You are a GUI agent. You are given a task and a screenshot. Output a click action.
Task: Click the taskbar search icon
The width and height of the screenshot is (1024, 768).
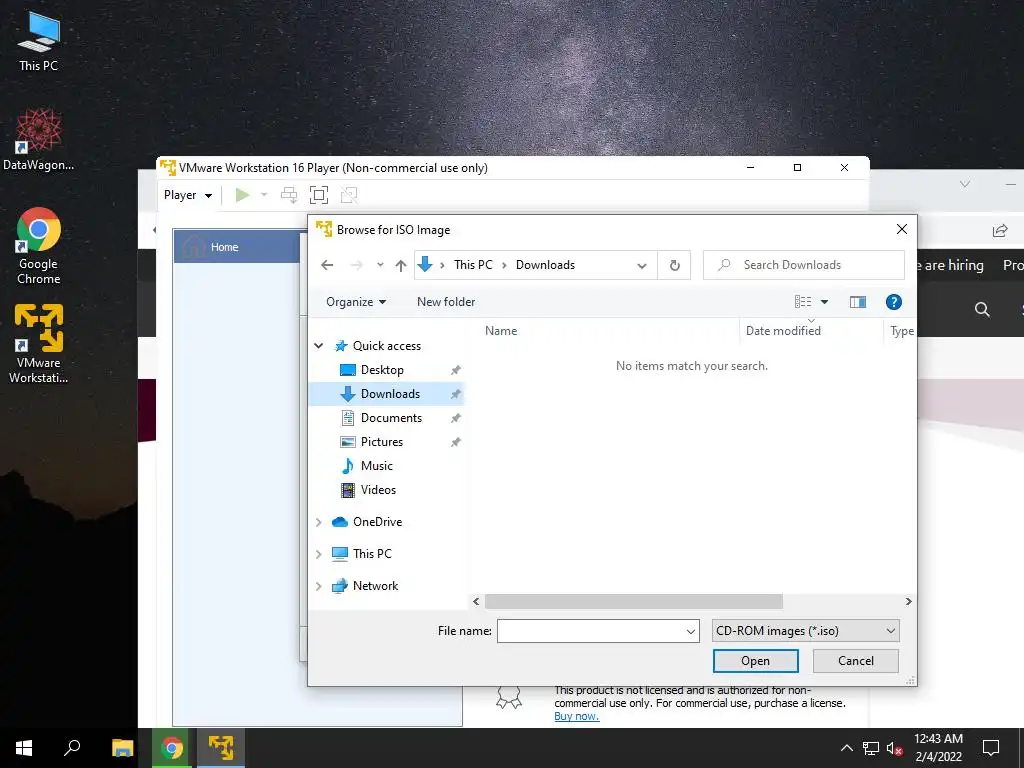pos(72,748)
